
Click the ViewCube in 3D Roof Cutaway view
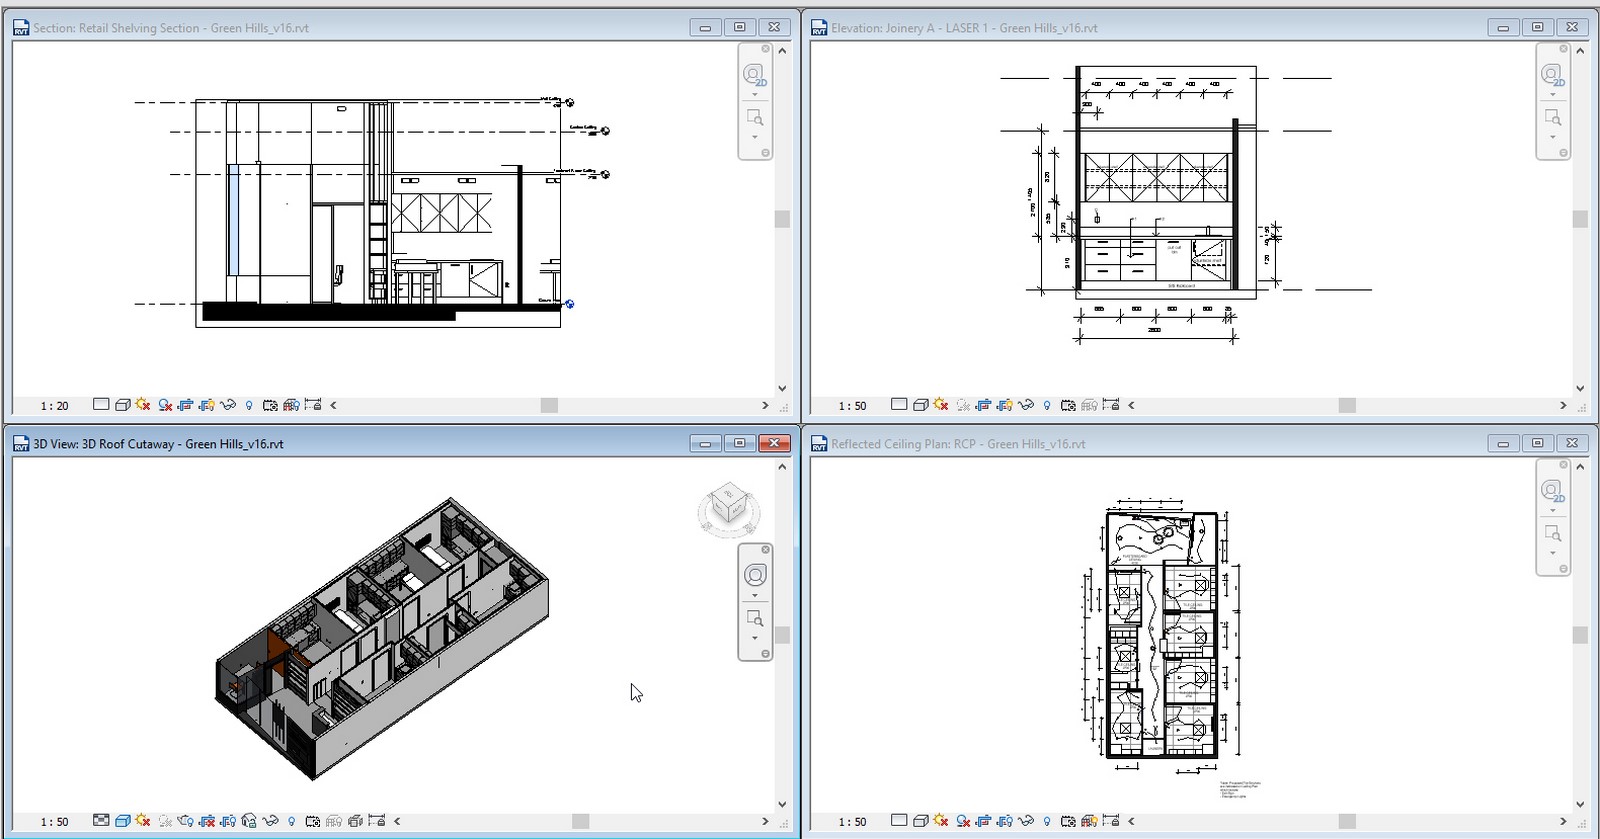coord(729,505)
